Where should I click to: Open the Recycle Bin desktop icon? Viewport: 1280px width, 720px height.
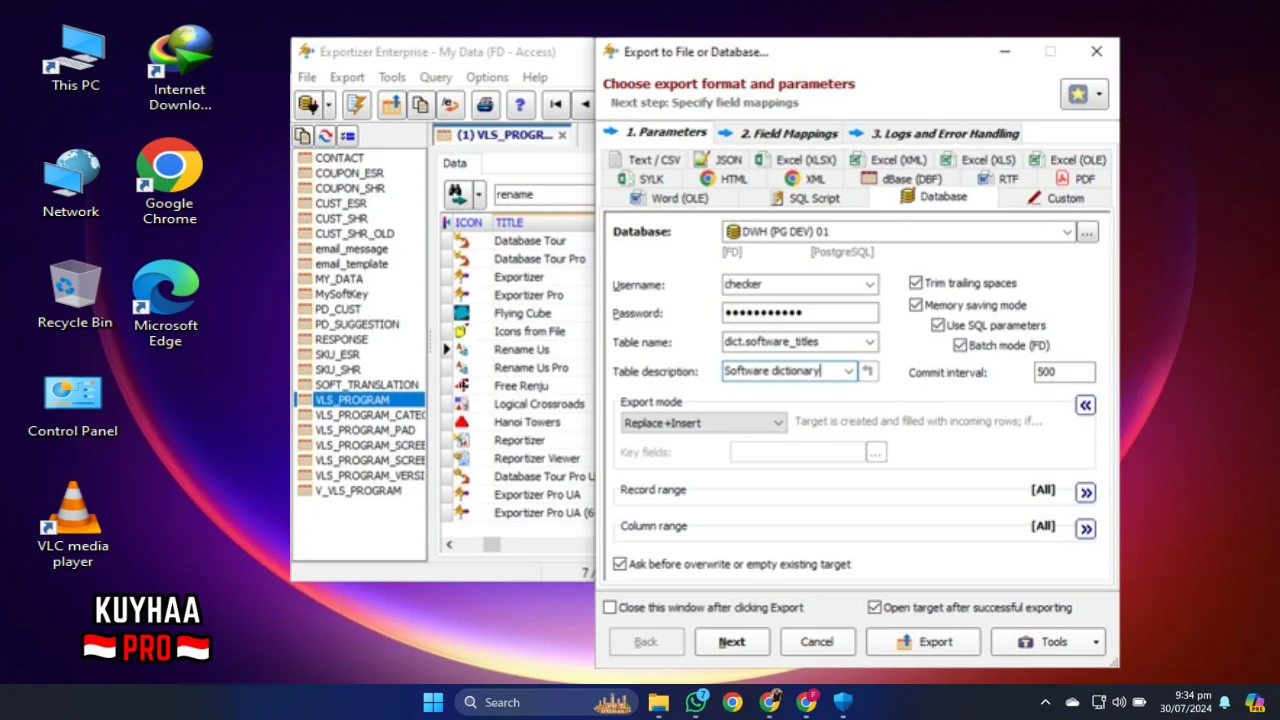75,294
